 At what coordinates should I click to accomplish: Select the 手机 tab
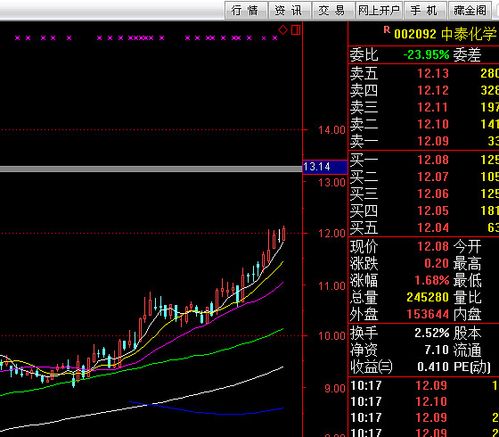425,10
